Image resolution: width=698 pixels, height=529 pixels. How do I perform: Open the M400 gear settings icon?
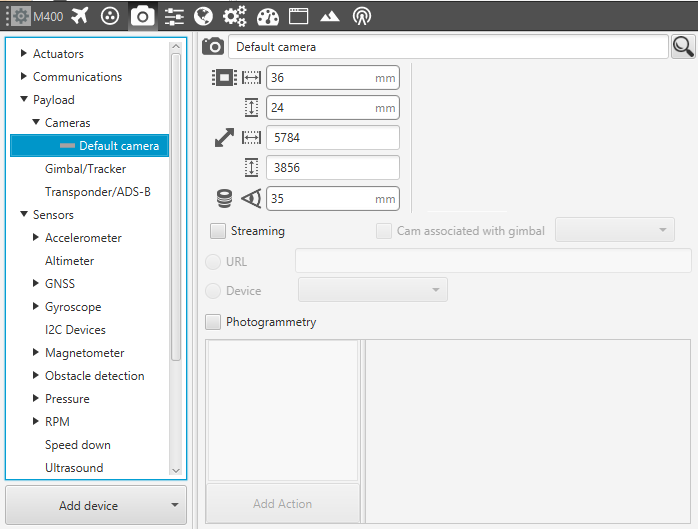[x=20, y=16]
